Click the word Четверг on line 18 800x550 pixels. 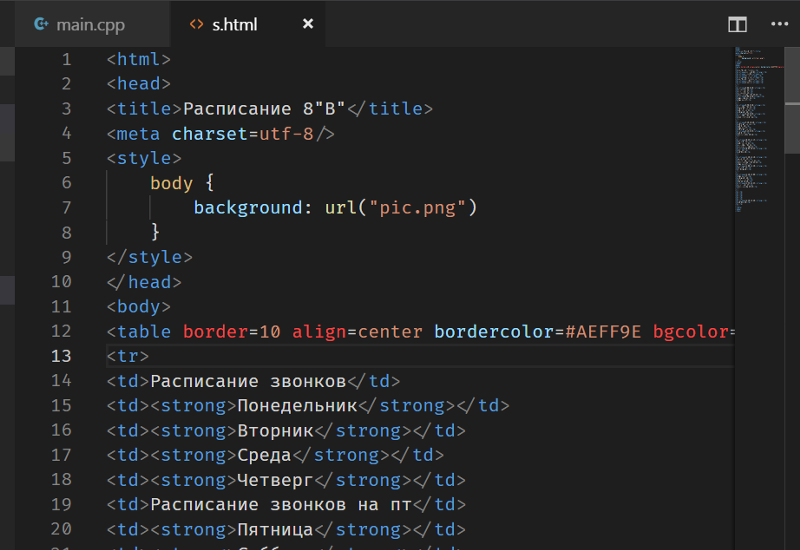(x=275, y=480)
